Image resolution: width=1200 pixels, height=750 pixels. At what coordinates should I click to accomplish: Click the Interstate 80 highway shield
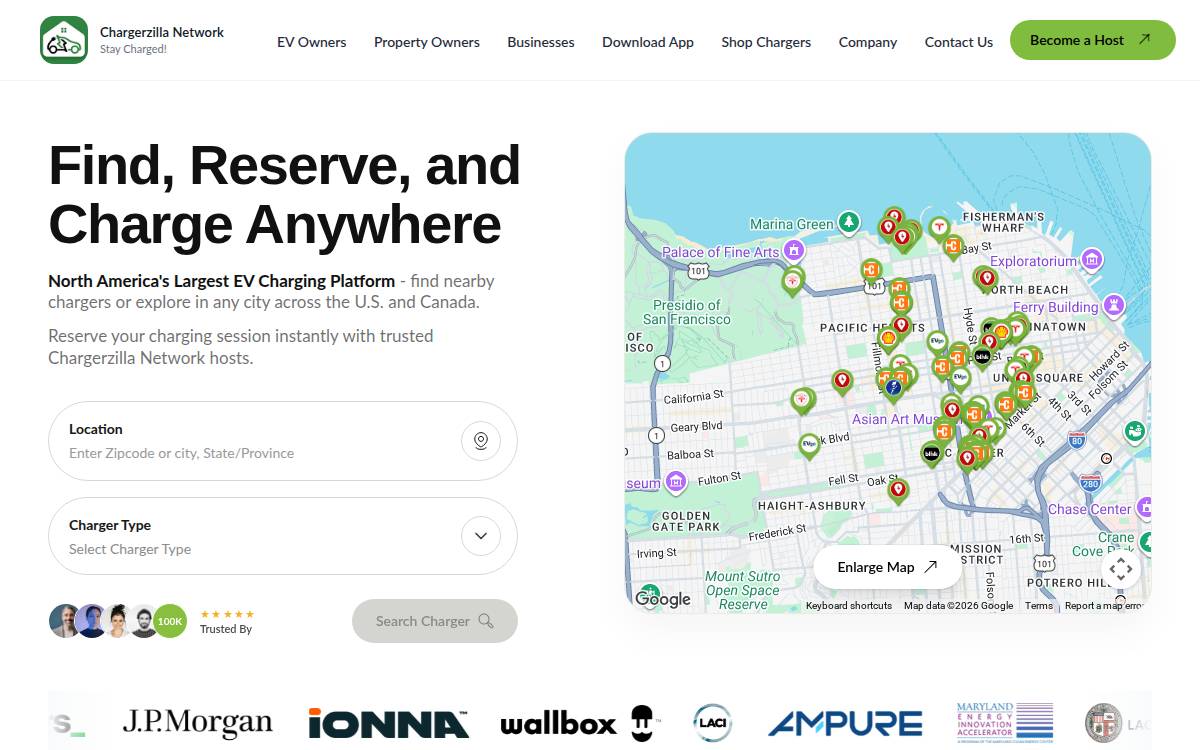(x=1076, y=438)
